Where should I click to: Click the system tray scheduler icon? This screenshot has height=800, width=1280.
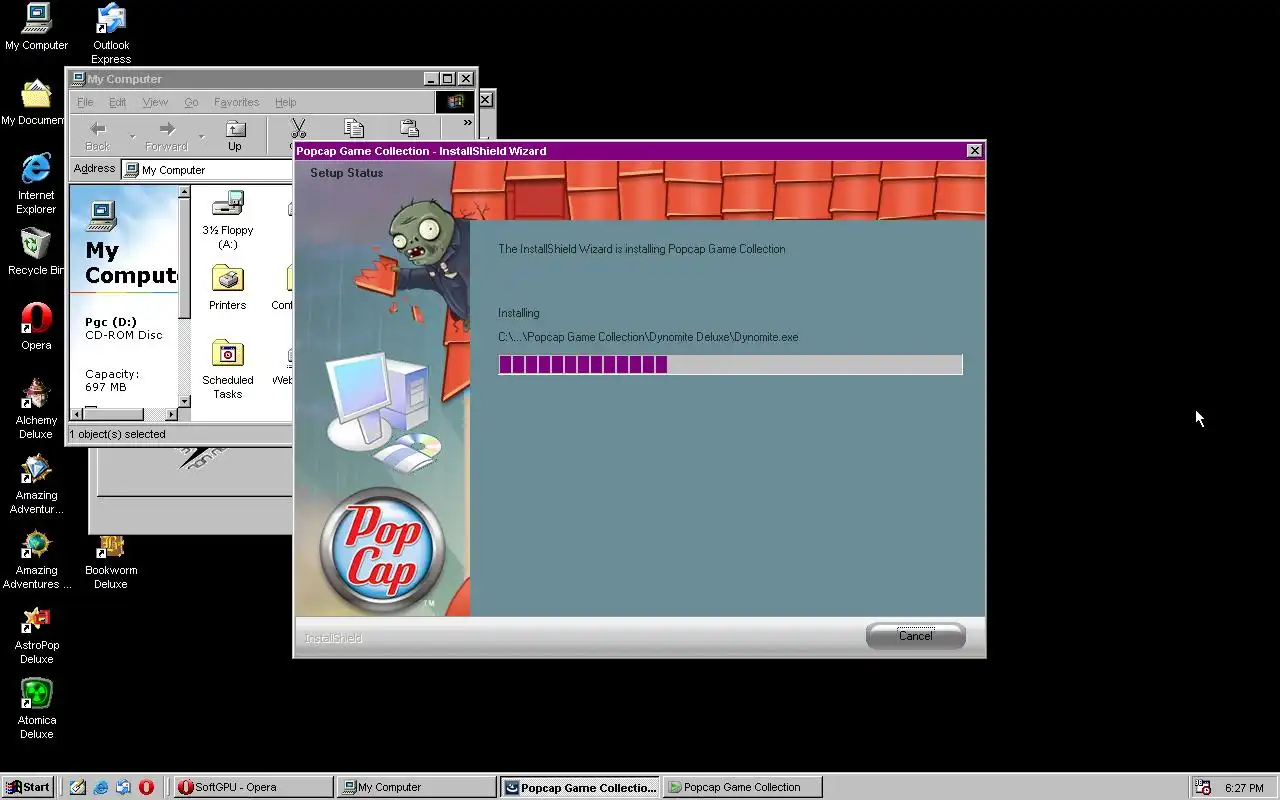point(1203,787)
